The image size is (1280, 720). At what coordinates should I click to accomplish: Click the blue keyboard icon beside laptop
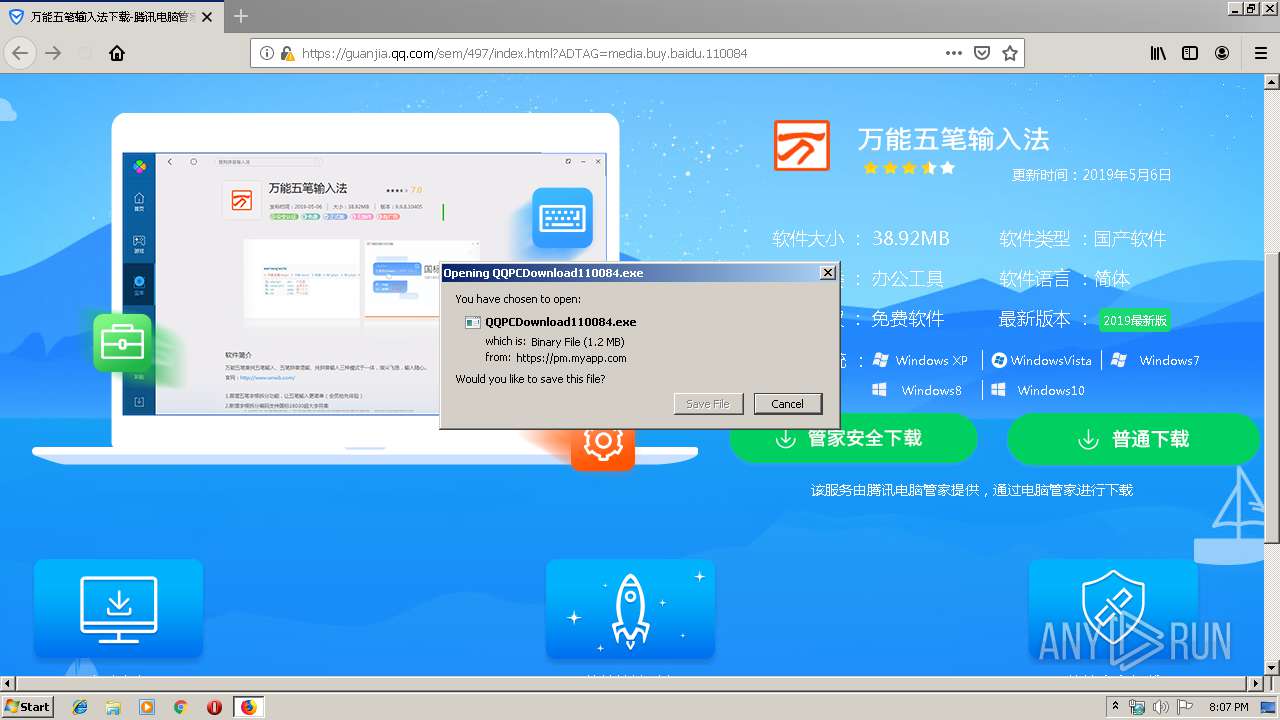coord(562,218)
